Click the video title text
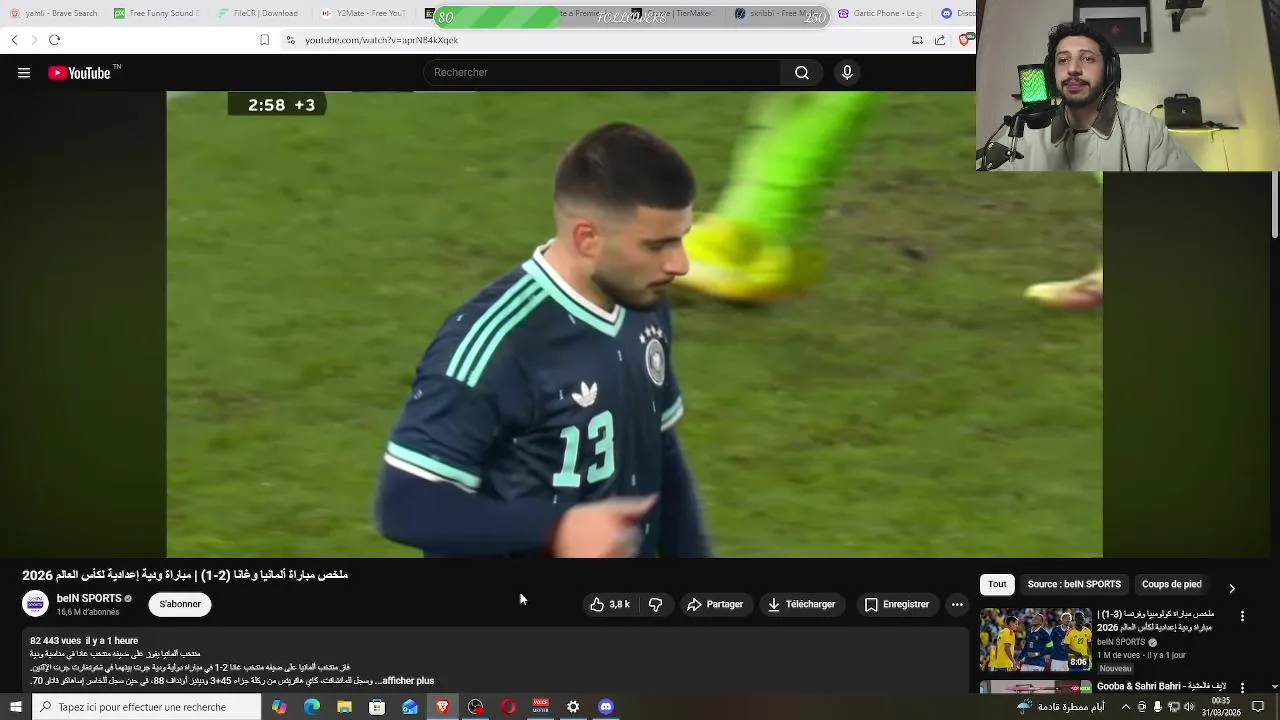The image size is (1280, 720). [x=185, y=575]
